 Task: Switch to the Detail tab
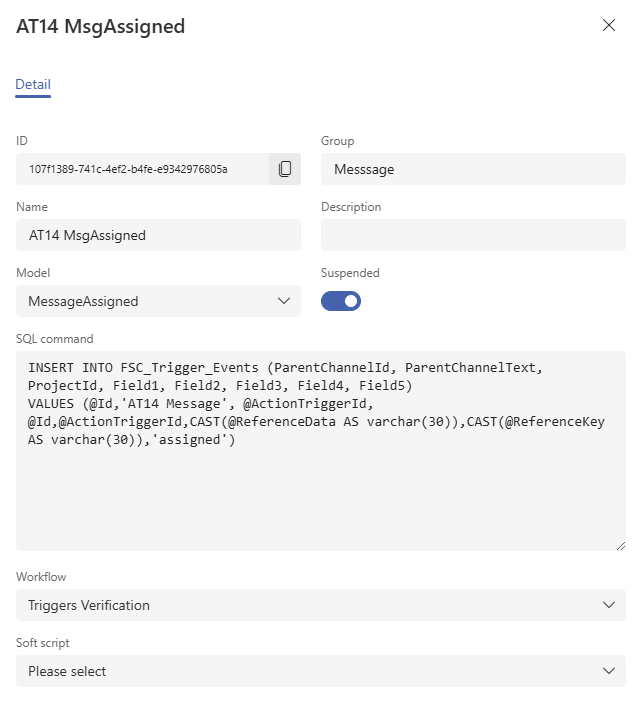pyautogui.click(x=33, y=85)
